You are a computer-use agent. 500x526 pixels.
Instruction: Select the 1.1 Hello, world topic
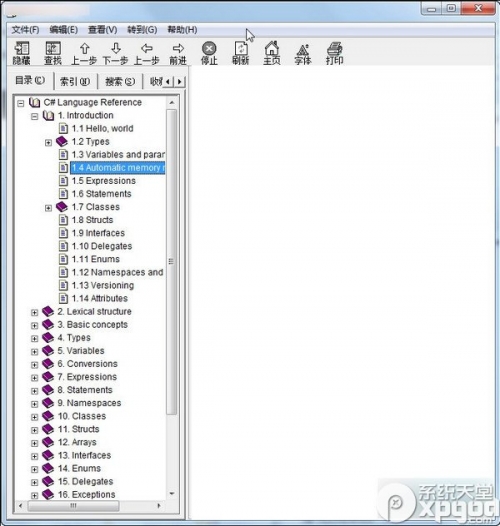[102, 128]
